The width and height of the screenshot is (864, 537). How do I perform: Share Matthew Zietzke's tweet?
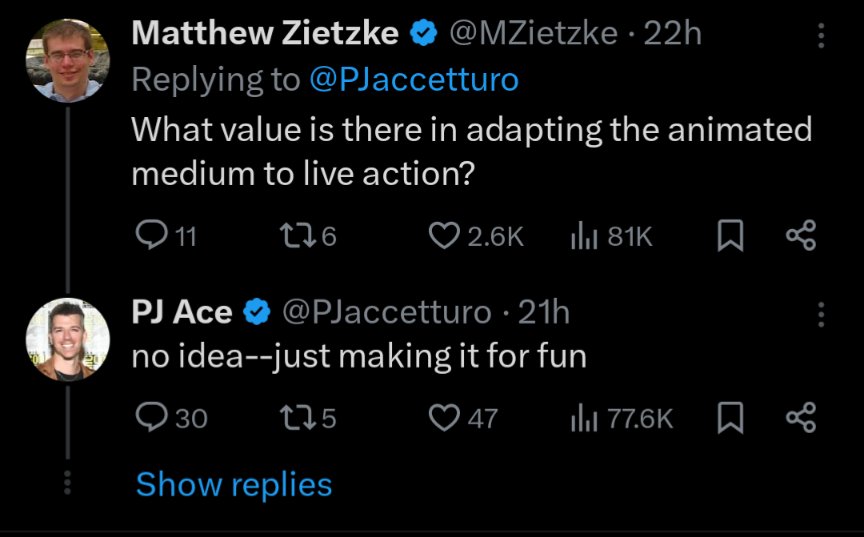click(x=801, y=236)
